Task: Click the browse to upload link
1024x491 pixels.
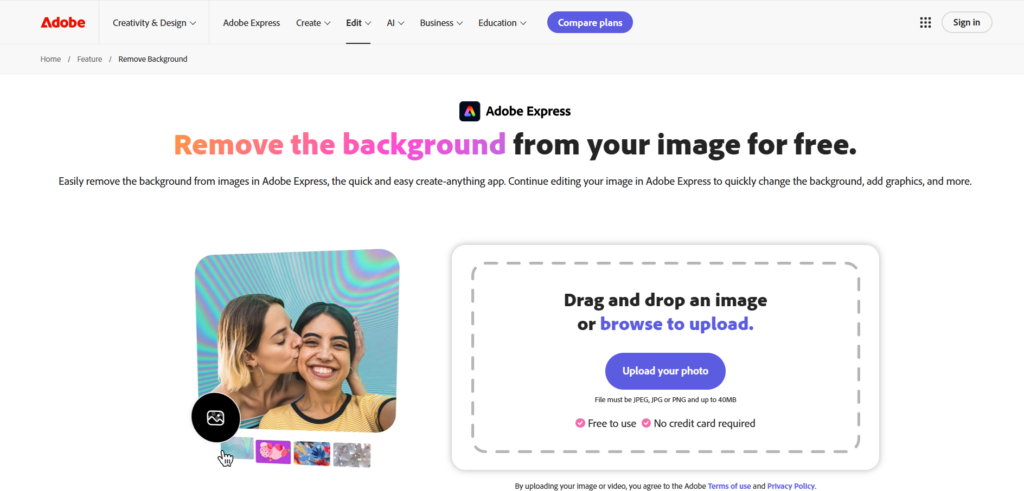Action: click(677, 324)
